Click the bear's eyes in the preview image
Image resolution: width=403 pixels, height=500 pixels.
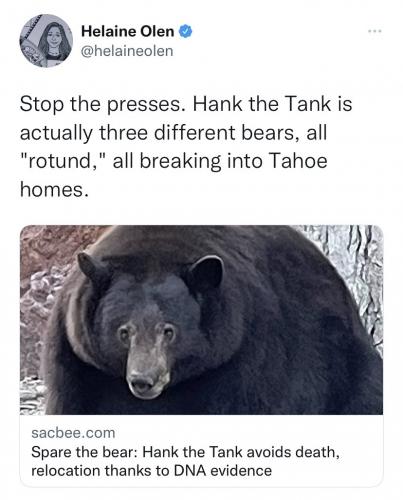click(147, 333)
